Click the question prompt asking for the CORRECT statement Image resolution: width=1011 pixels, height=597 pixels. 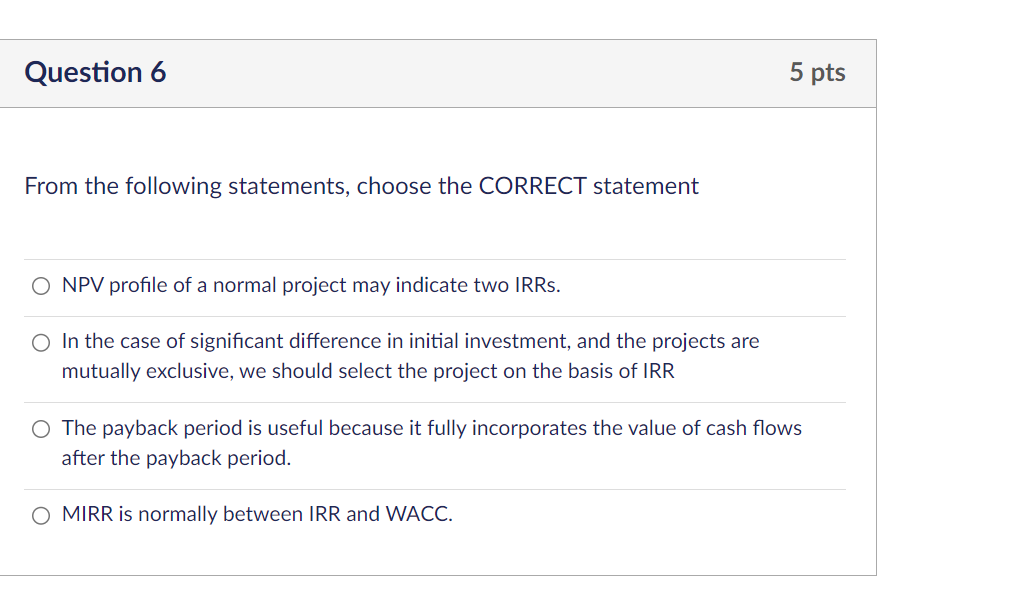360,186
